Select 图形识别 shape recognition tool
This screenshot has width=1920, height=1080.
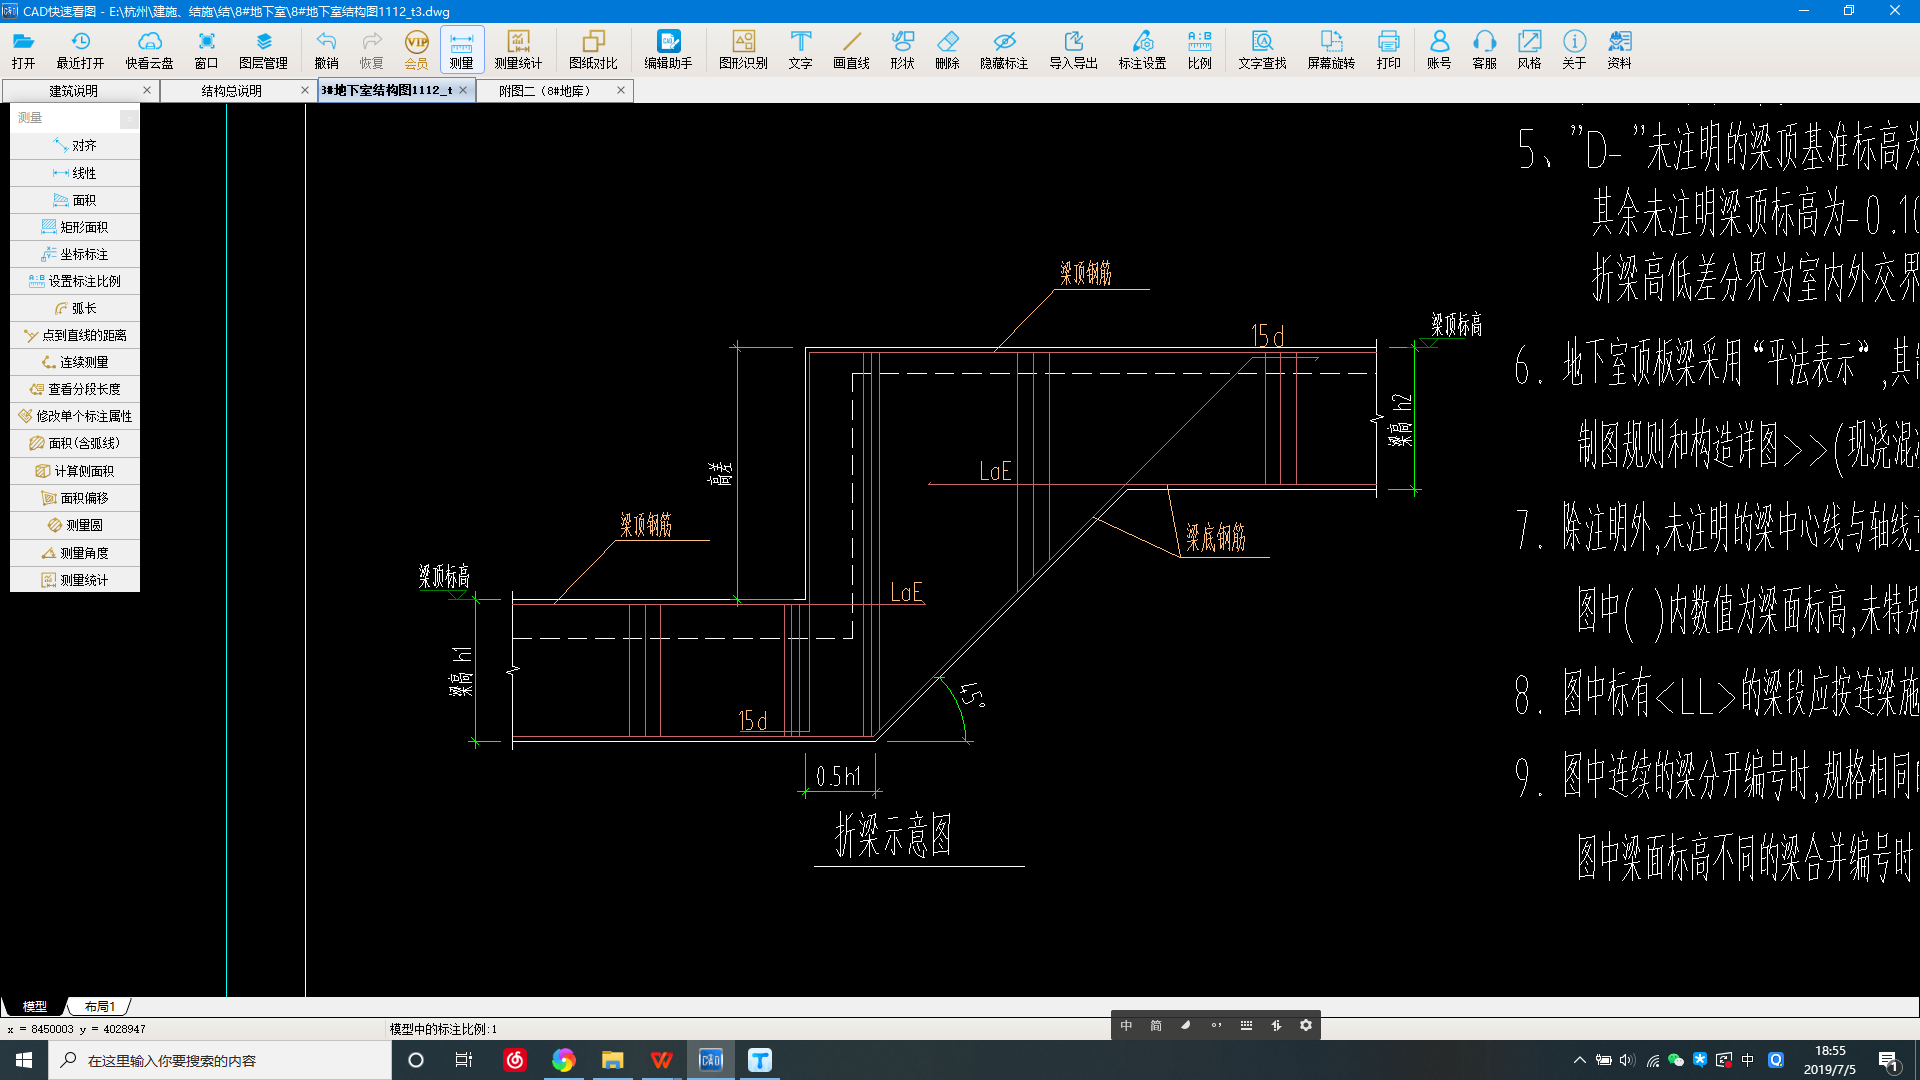tap(743, 50)
